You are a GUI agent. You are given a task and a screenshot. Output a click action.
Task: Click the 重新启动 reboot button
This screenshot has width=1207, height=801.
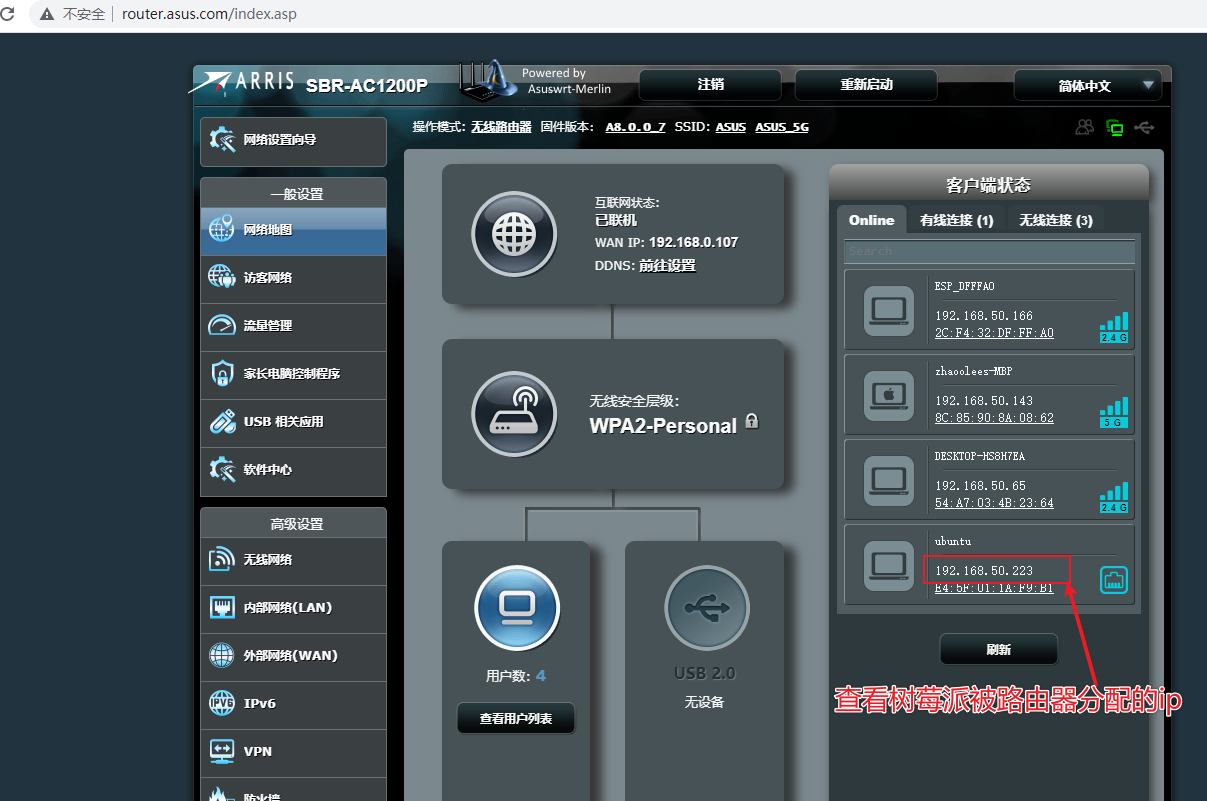tap(866, 85)
